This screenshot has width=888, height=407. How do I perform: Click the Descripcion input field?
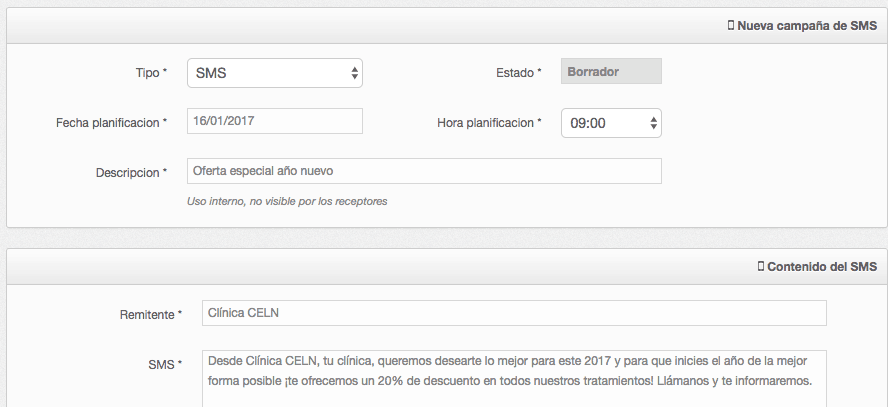424,171
